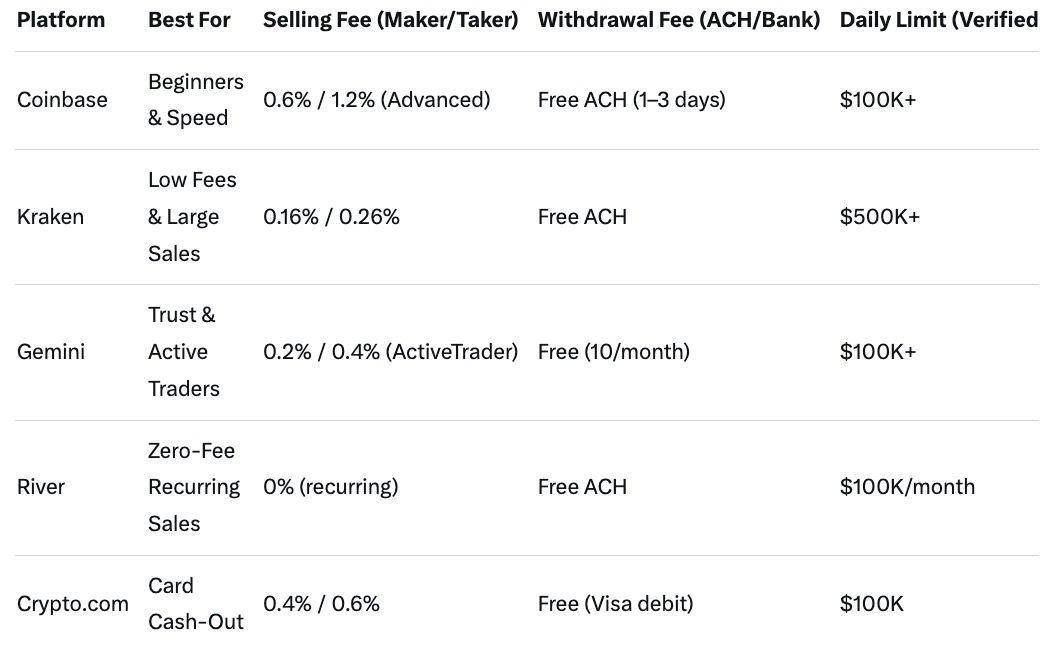Image resolution: width=1060 pixels, height=668 pixels.
Task: Select the Selling Fee (Maker/Taker) header
Action: (390, 20)
